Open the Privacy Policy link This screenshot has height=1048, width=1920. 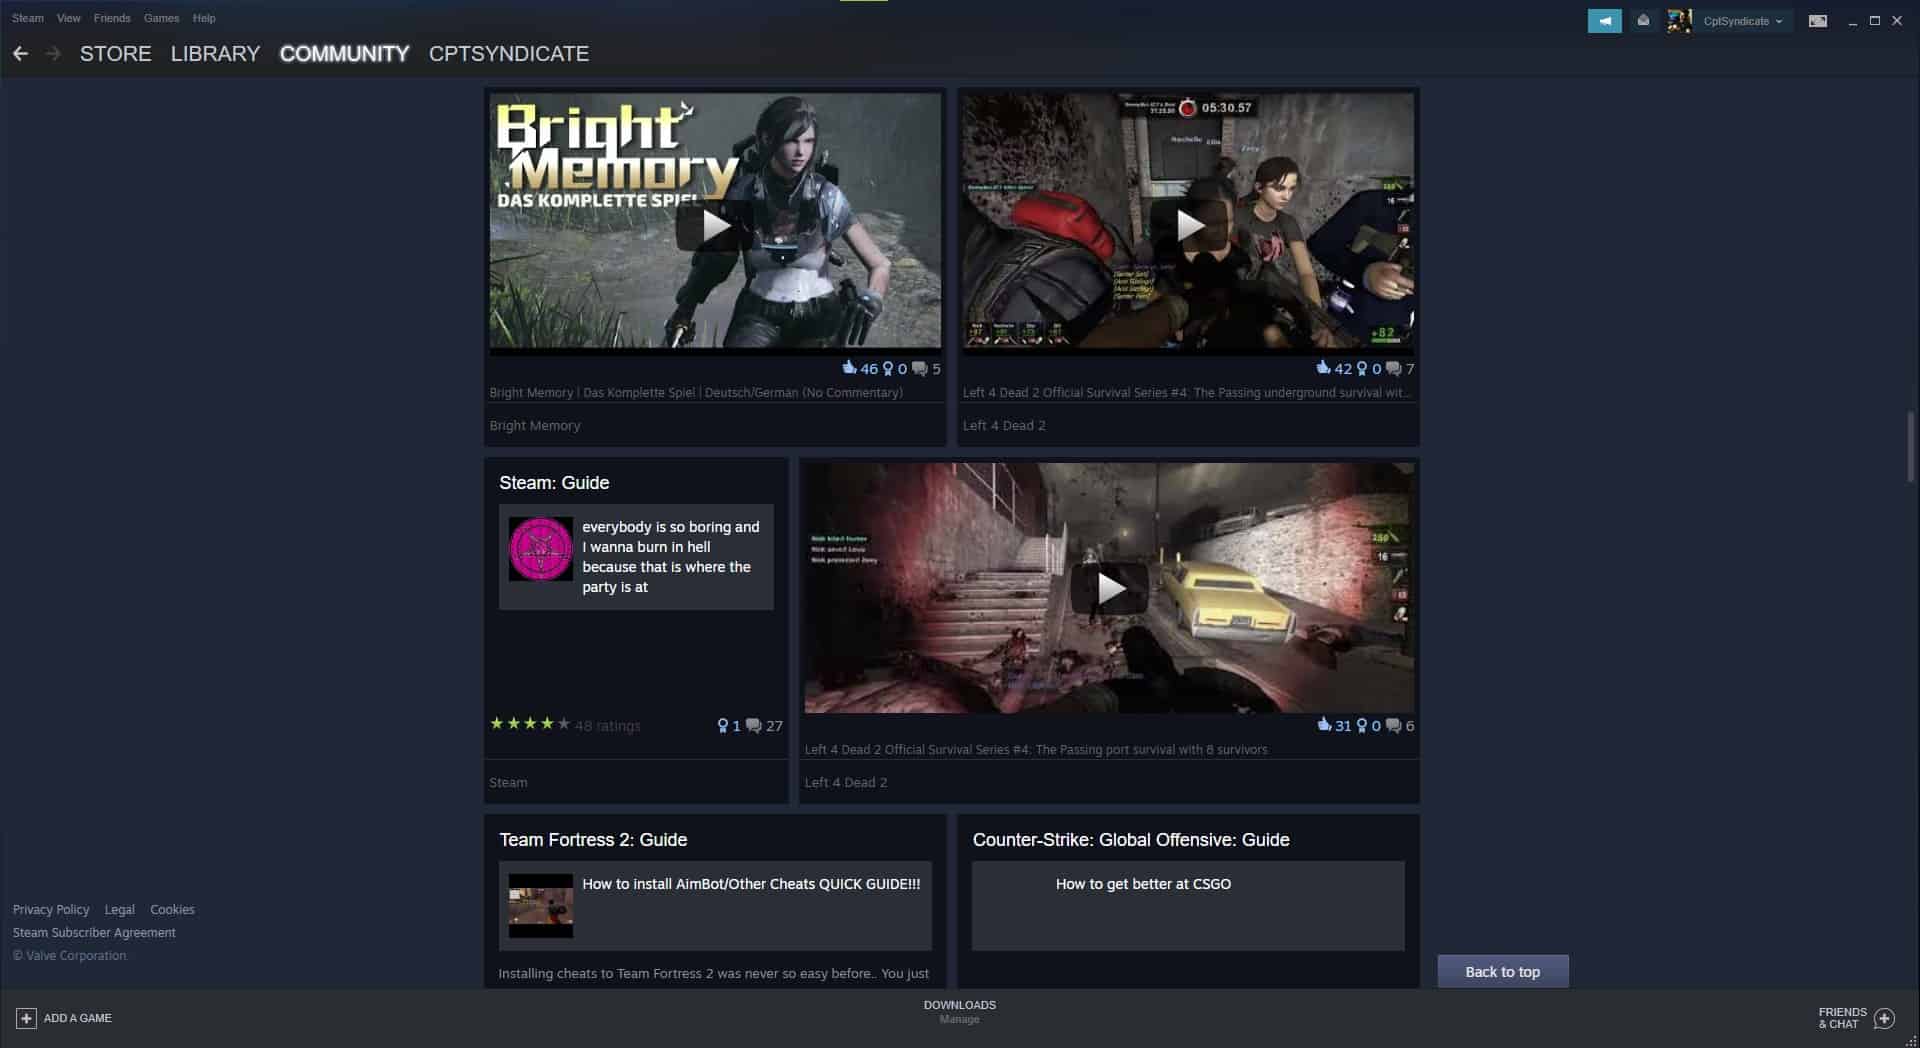coord(51,909)
